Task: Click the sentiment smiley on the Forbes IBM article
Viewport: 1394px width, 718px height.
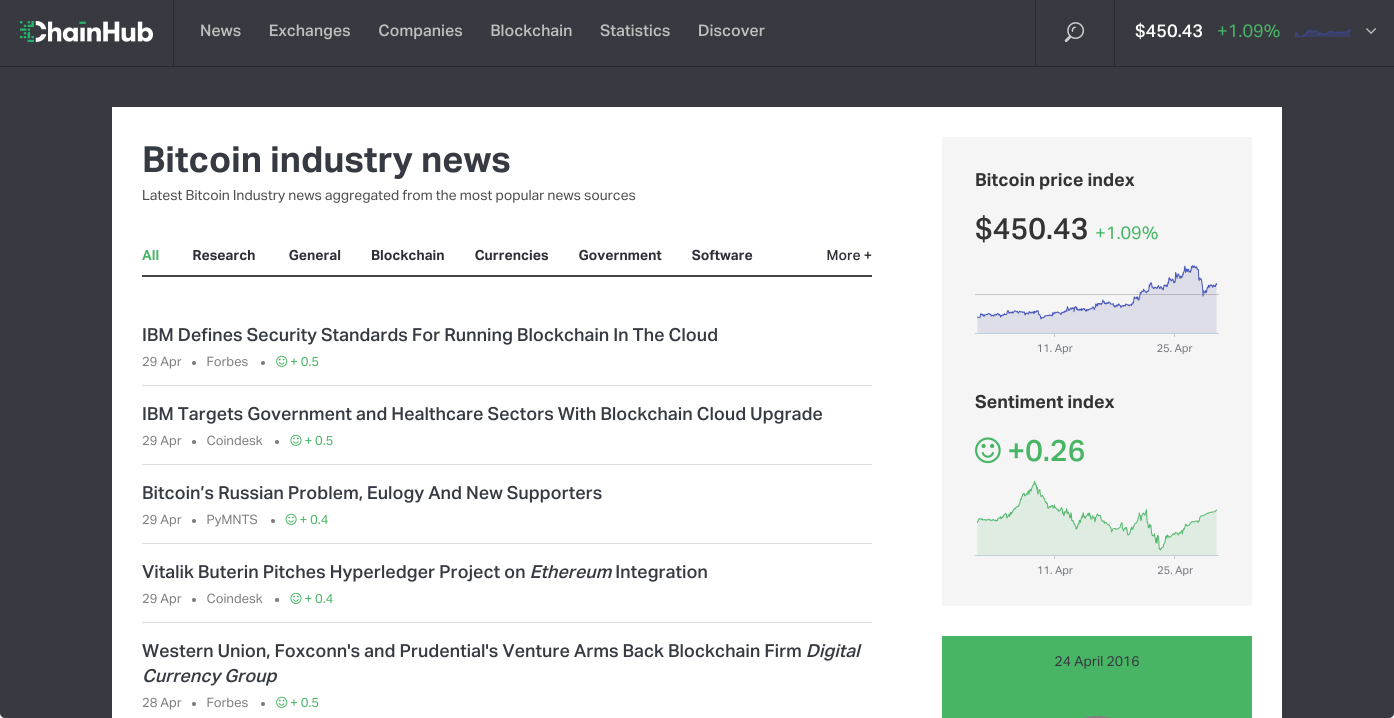Action: pos(282,362)
